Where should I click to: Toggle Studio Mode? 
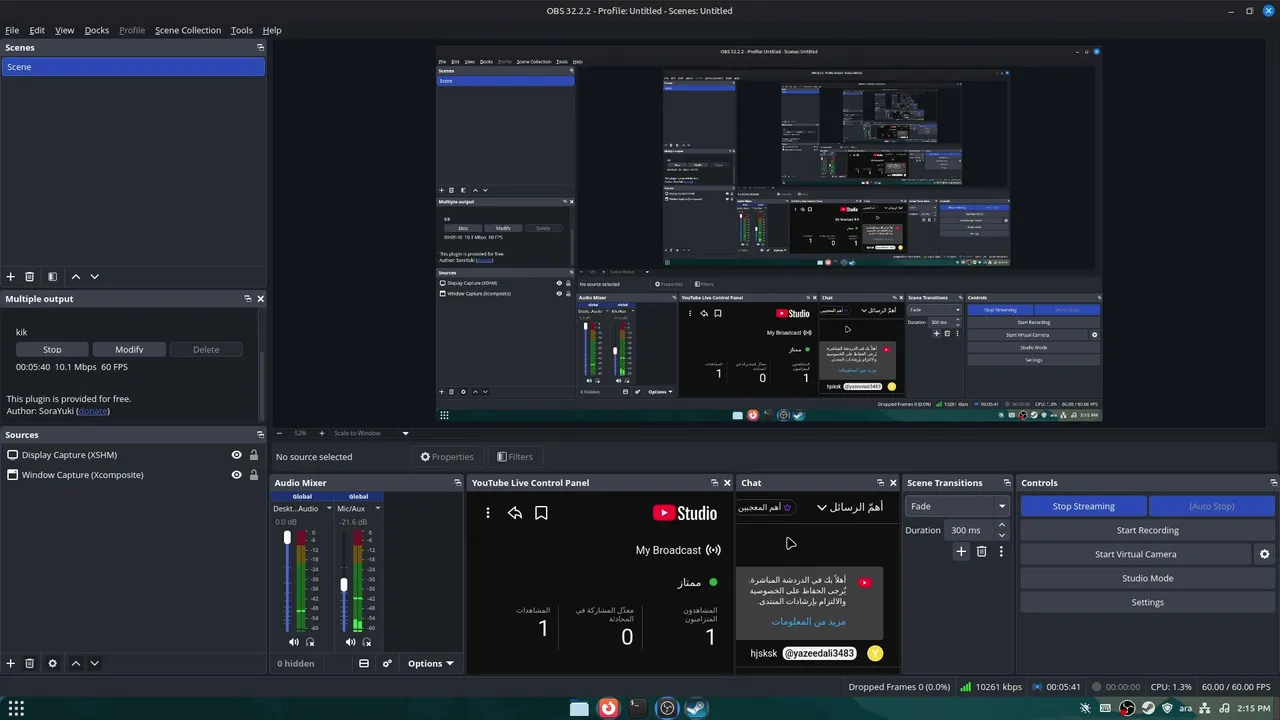1147,578
